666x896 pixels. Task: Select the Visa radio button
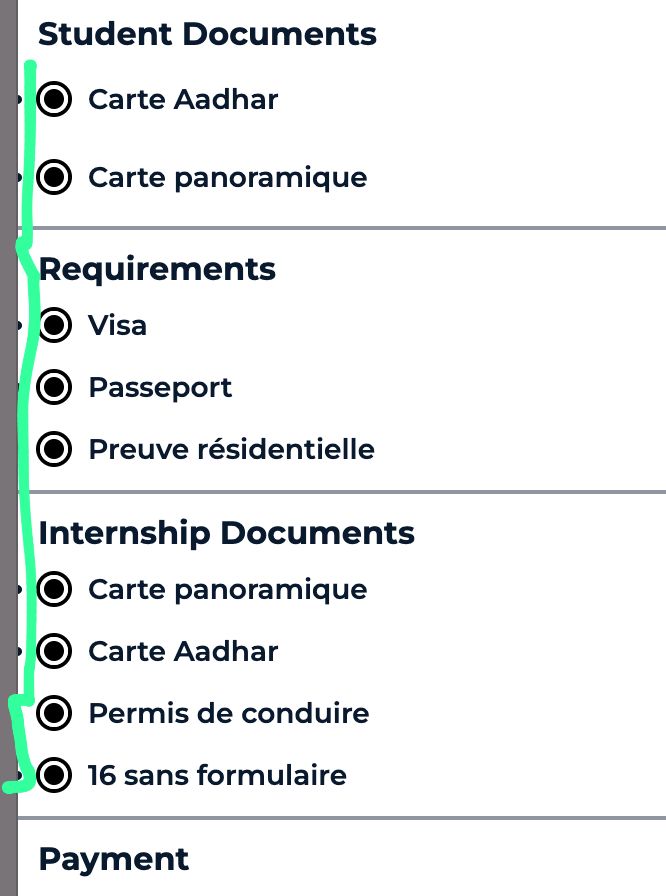[x=54, y=325]
